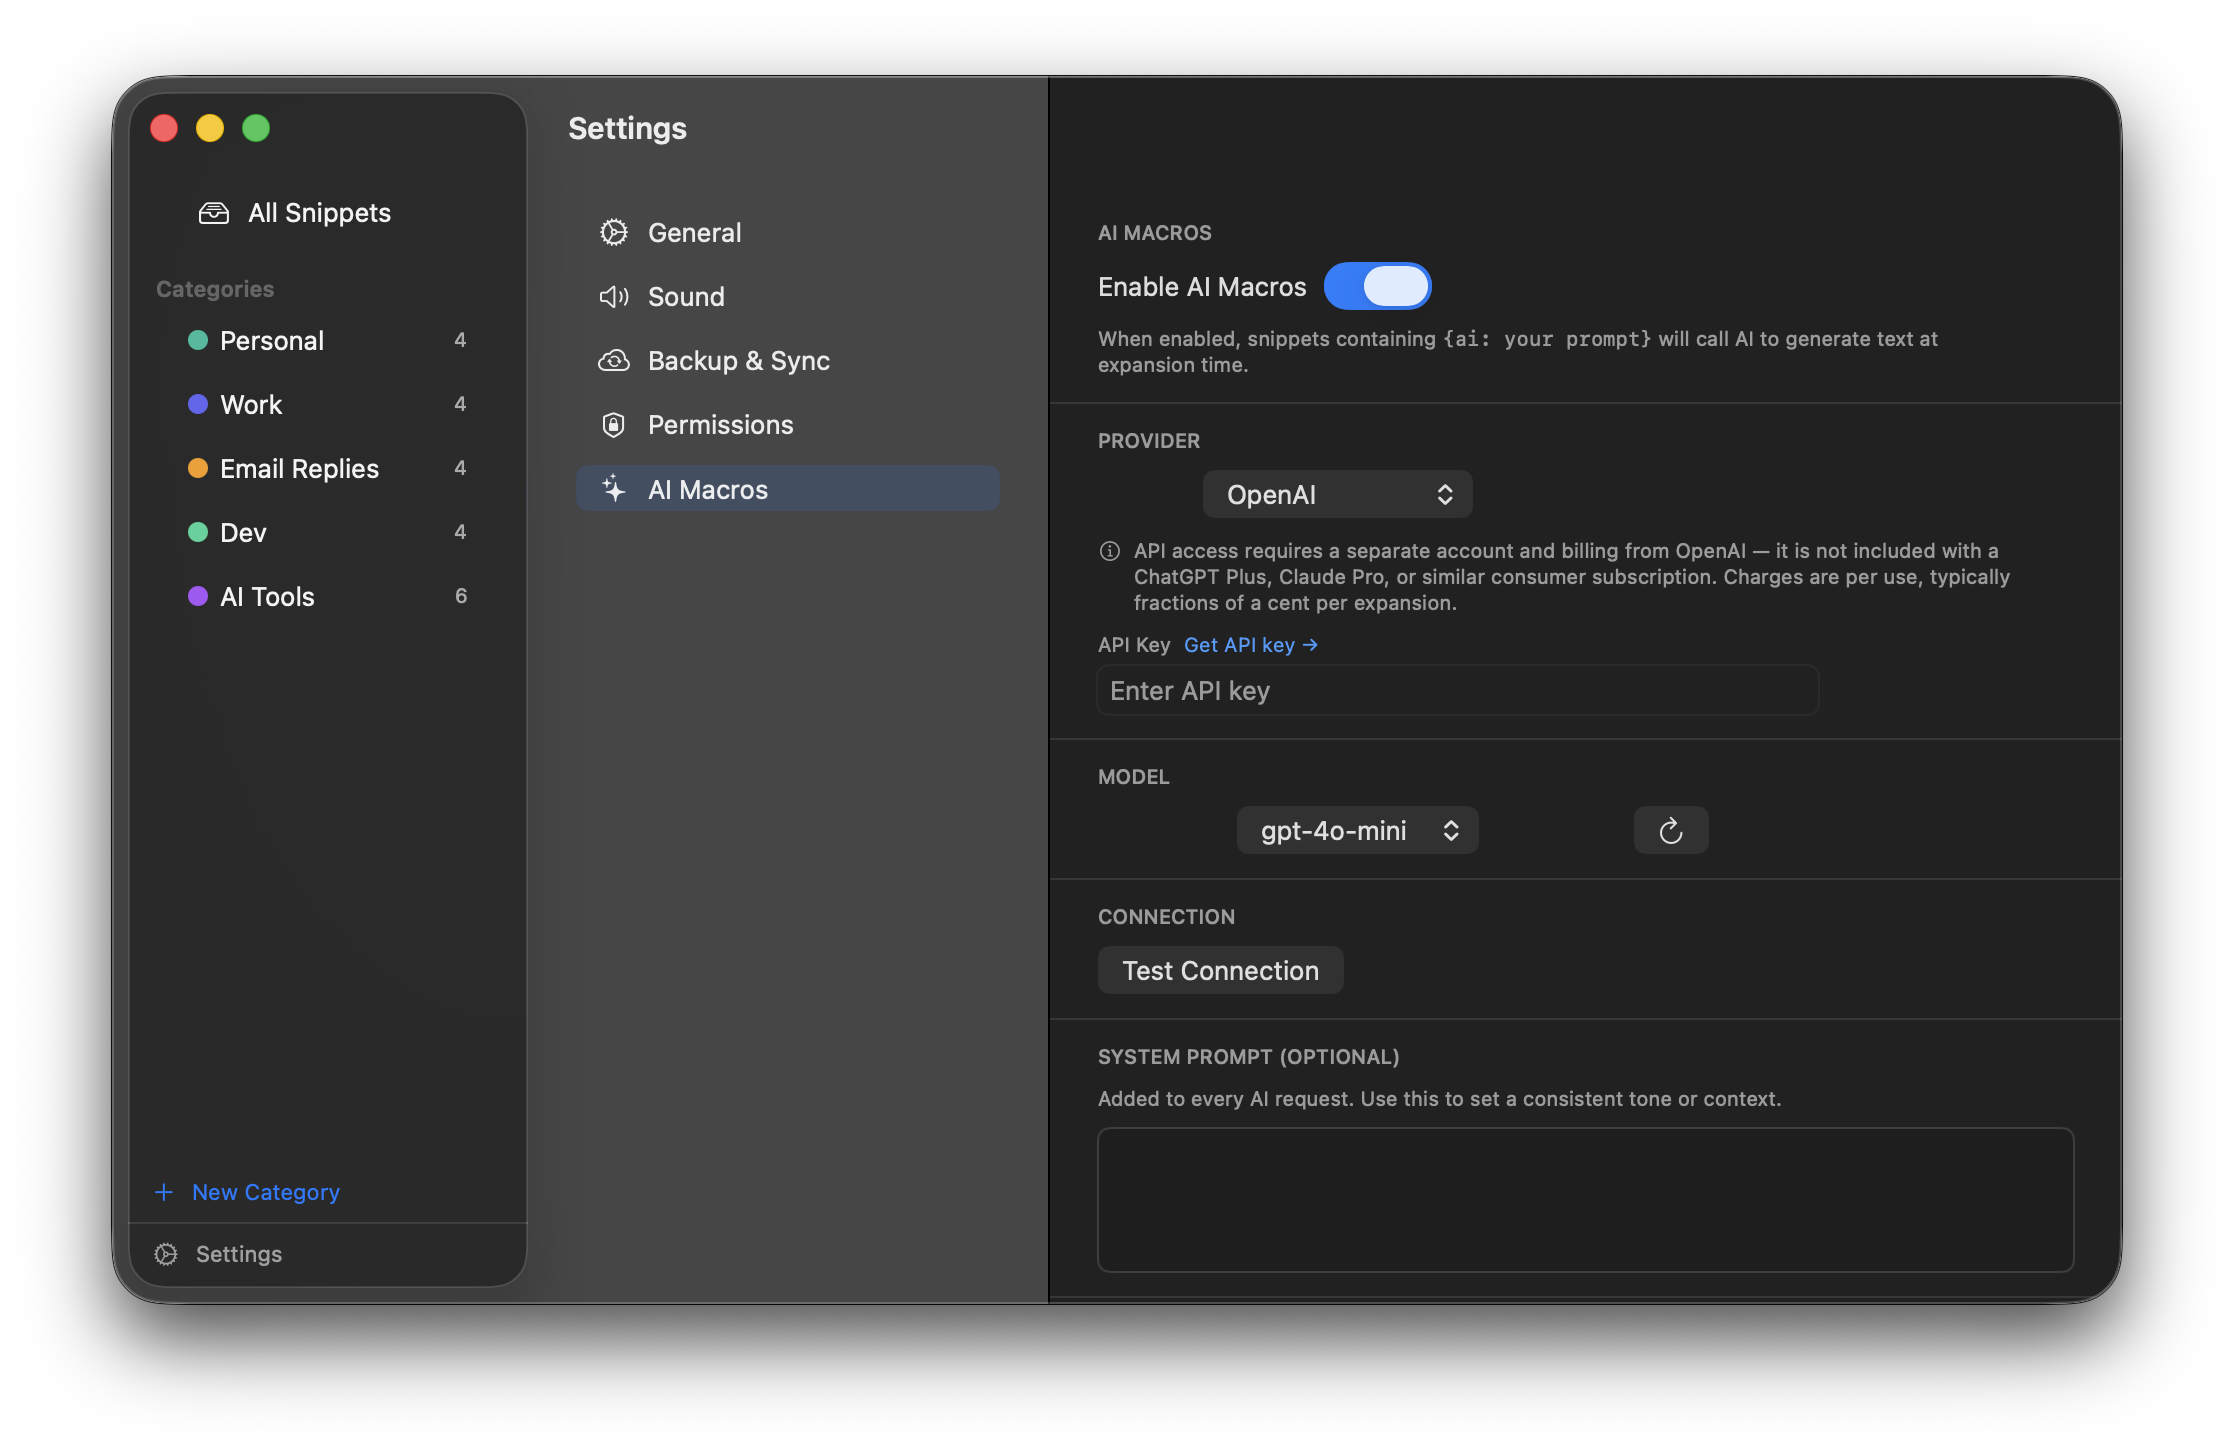The image size is (2234, 1452).
Task: Open the All Snippets inbox icon
Action: pos(215,212)
